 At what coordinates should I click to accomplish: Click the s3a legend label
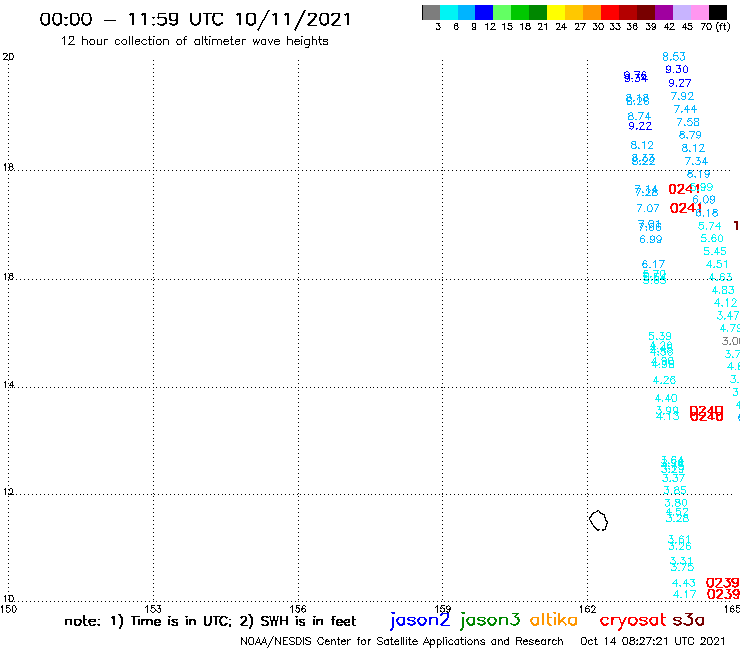coord(689,620)
